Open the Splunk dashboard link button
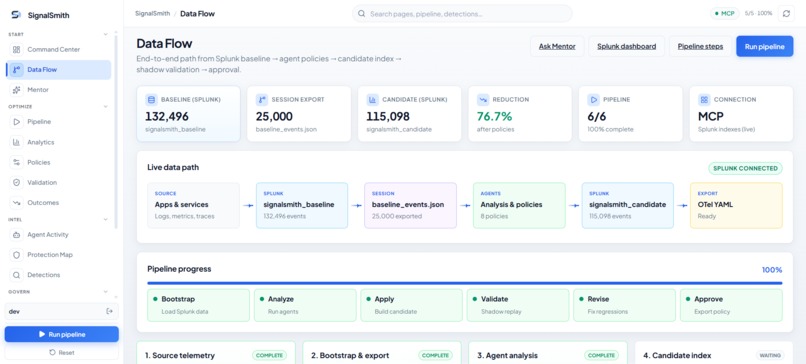The height and width of the screenshot is (364, 806). (x=626, y=46)
